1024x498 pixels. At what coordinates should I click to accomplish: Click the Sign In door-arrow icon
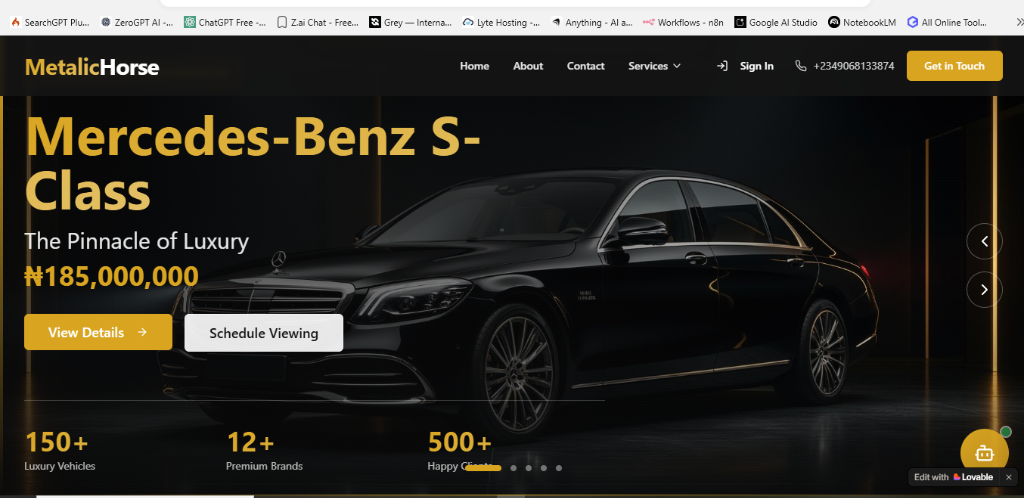722,66
